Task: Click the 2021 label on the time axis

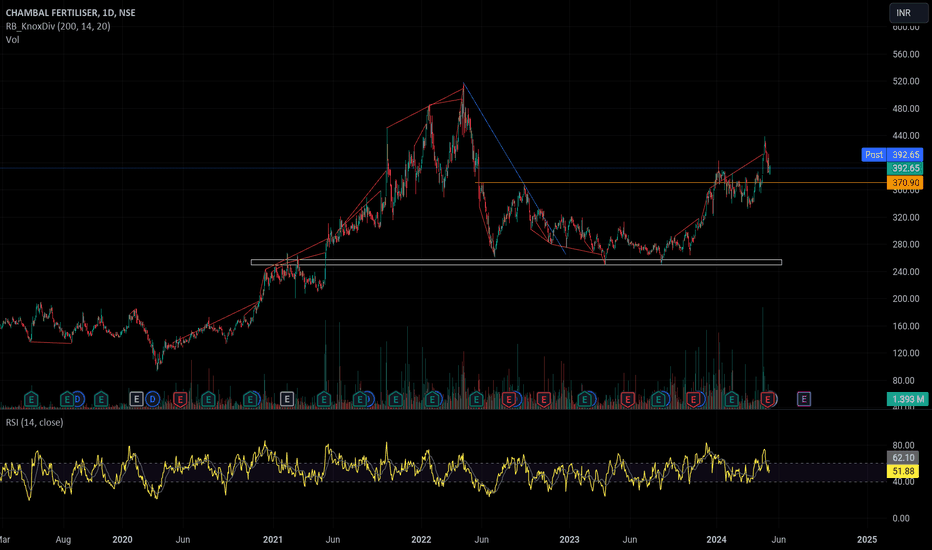Action: [x=273, y=539]
